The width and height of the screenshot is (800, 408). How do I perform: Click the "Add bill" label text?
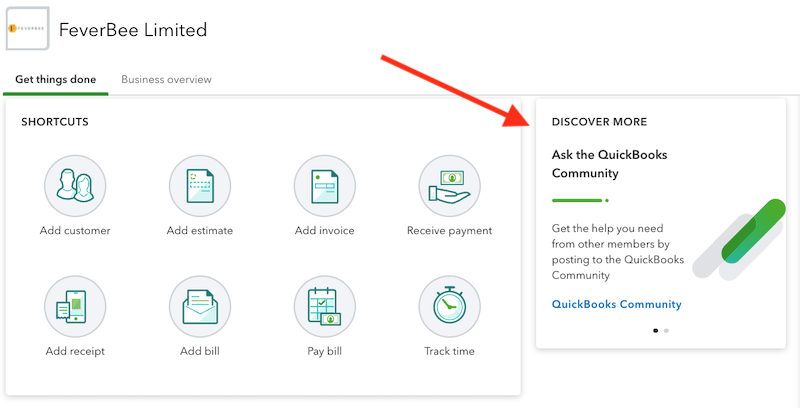200,351
